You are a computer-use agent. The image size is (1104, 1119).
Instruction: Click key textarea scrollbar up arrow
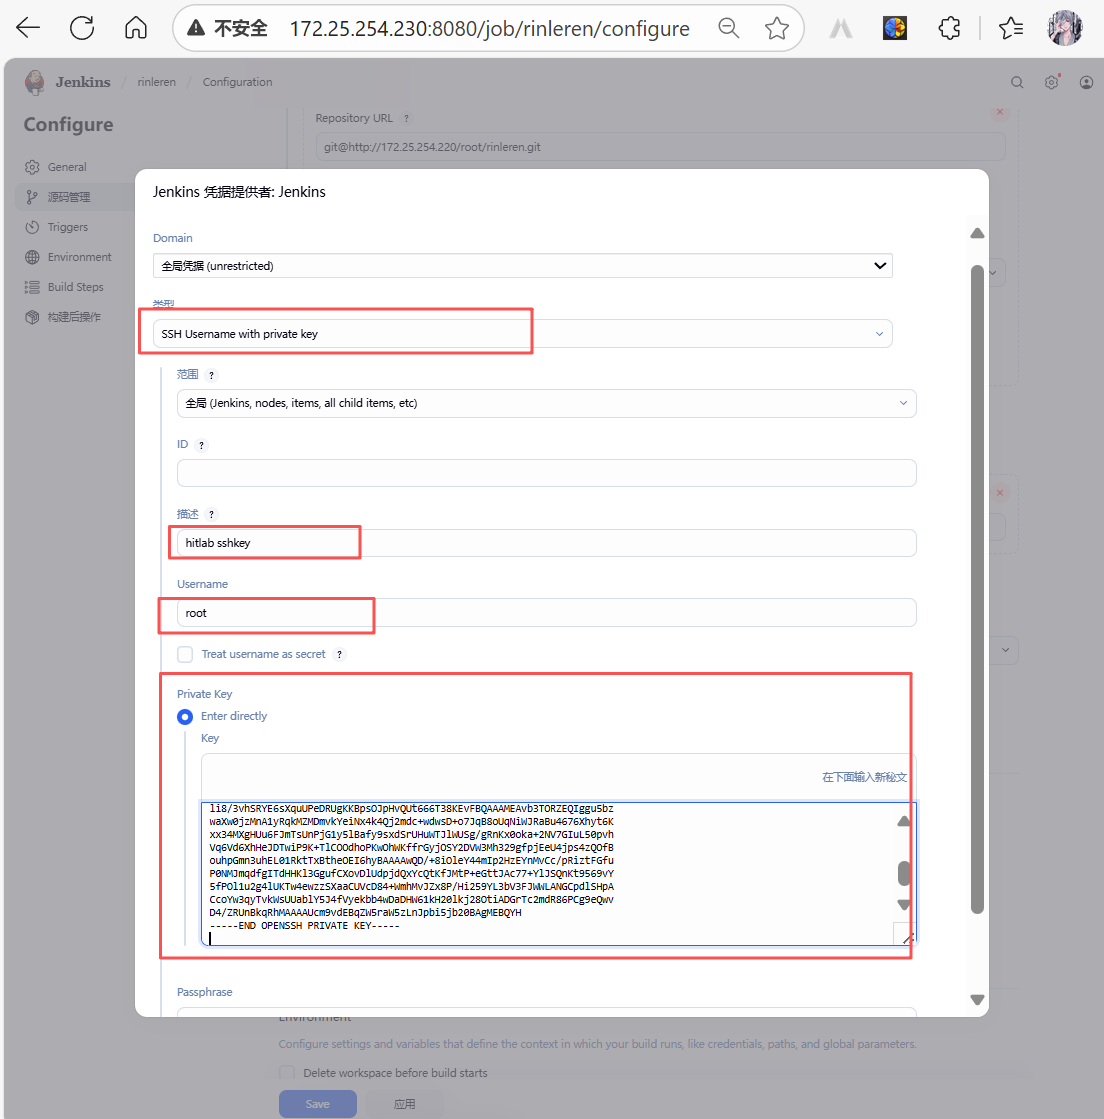tap(903, 821)
